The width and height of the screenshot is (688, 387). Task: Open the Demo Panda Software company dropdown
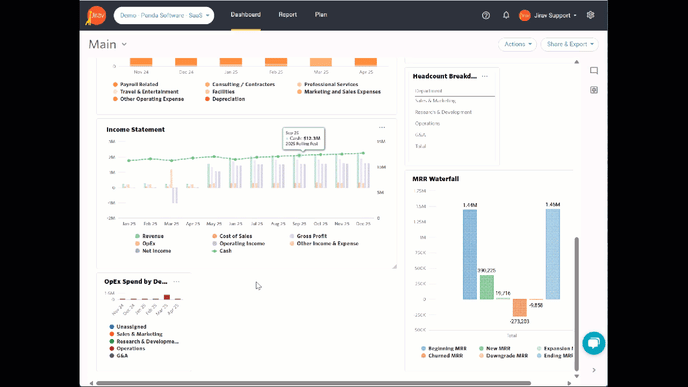[164, 15]
